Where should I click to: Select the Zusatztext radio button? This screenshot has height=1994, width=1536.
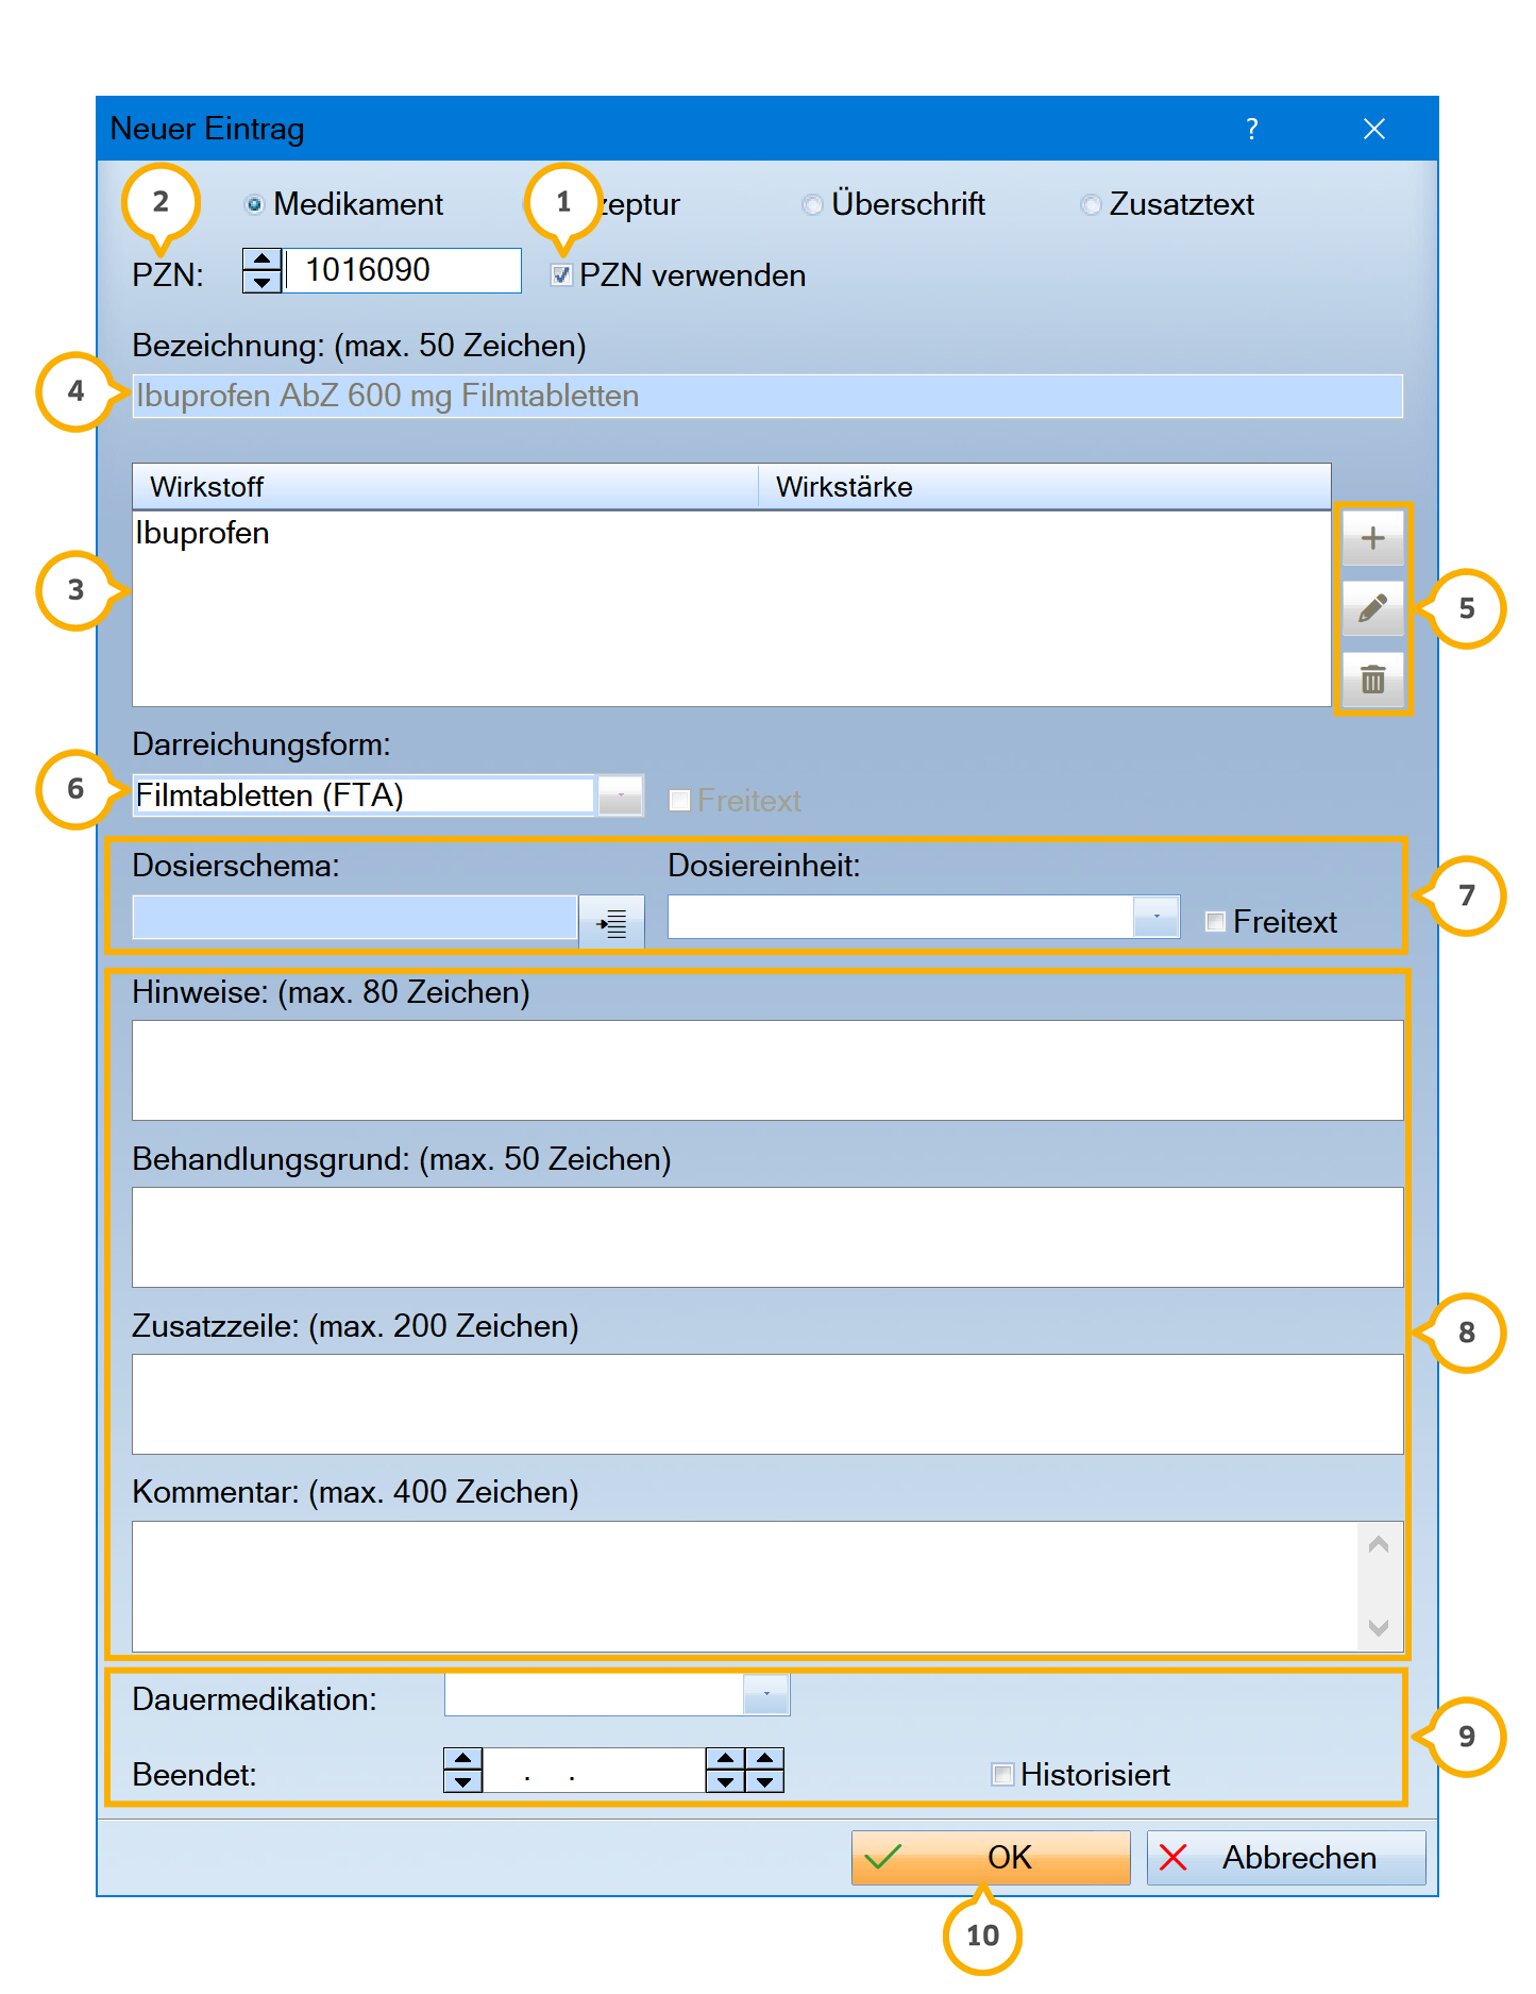pos(1090,205)
